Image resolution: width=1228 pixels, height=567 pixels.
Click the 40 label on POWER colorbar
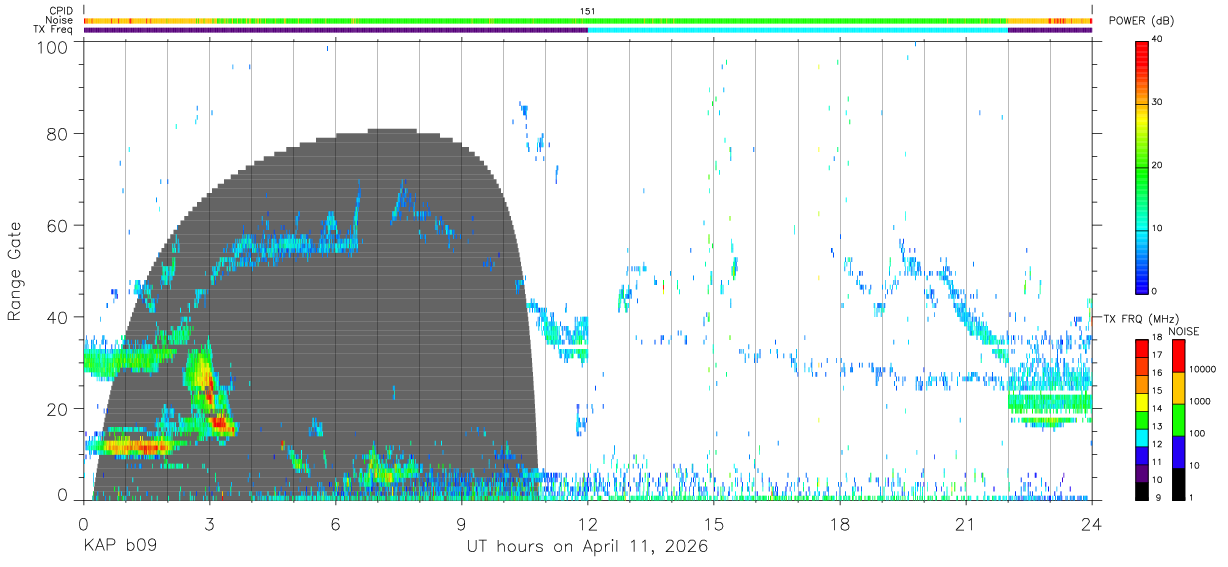(1159, 39)
